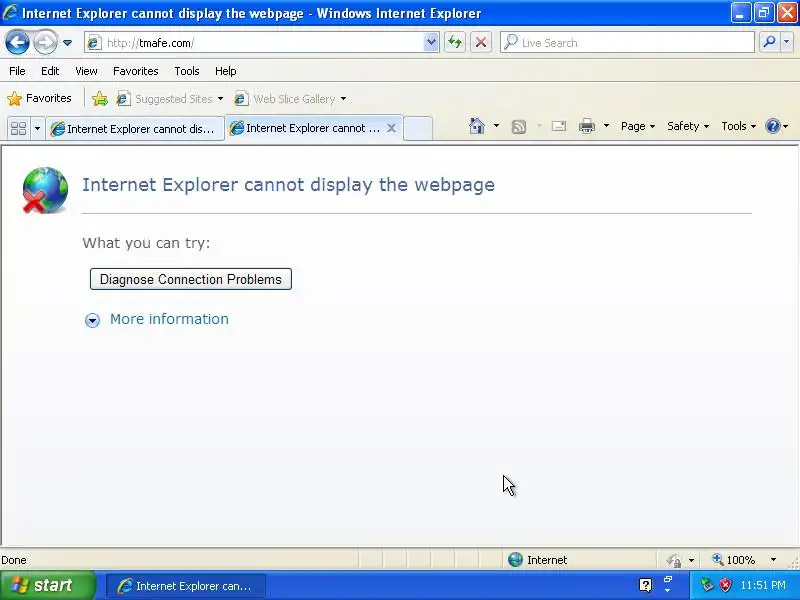
Task: Open the Page command bar menu
Action: click(x=638, y=126)
